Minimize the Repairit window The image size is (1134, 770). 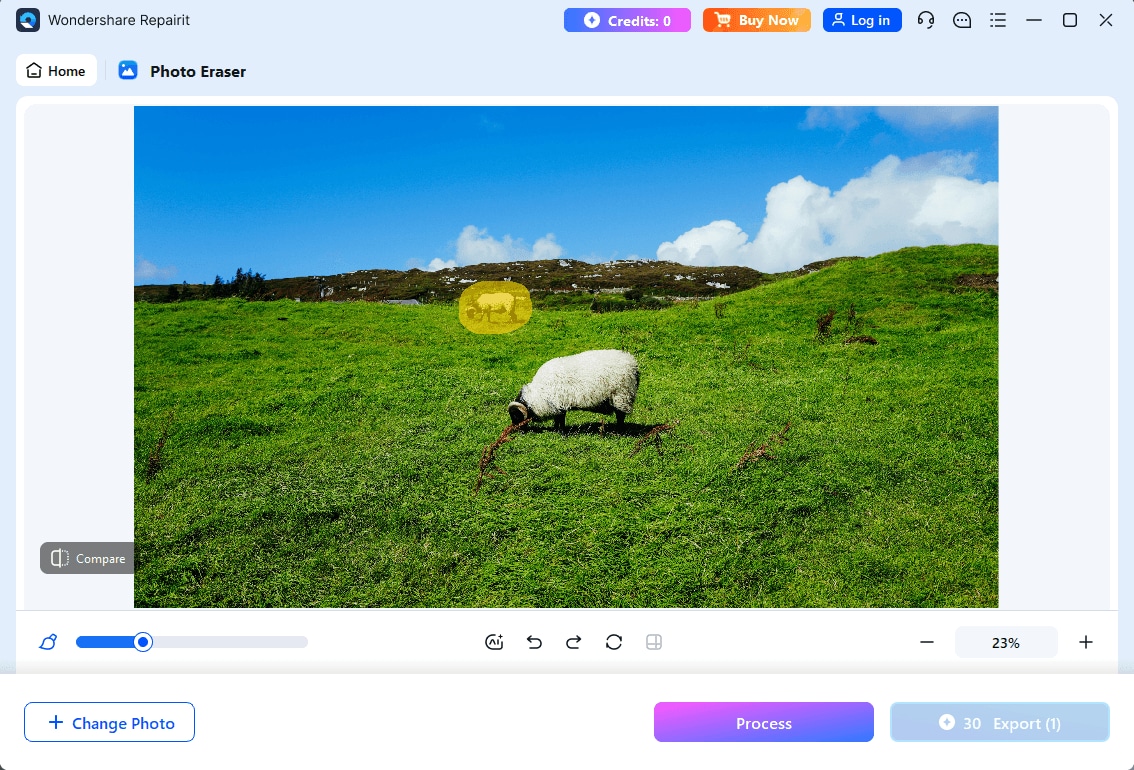point(1034,20)
